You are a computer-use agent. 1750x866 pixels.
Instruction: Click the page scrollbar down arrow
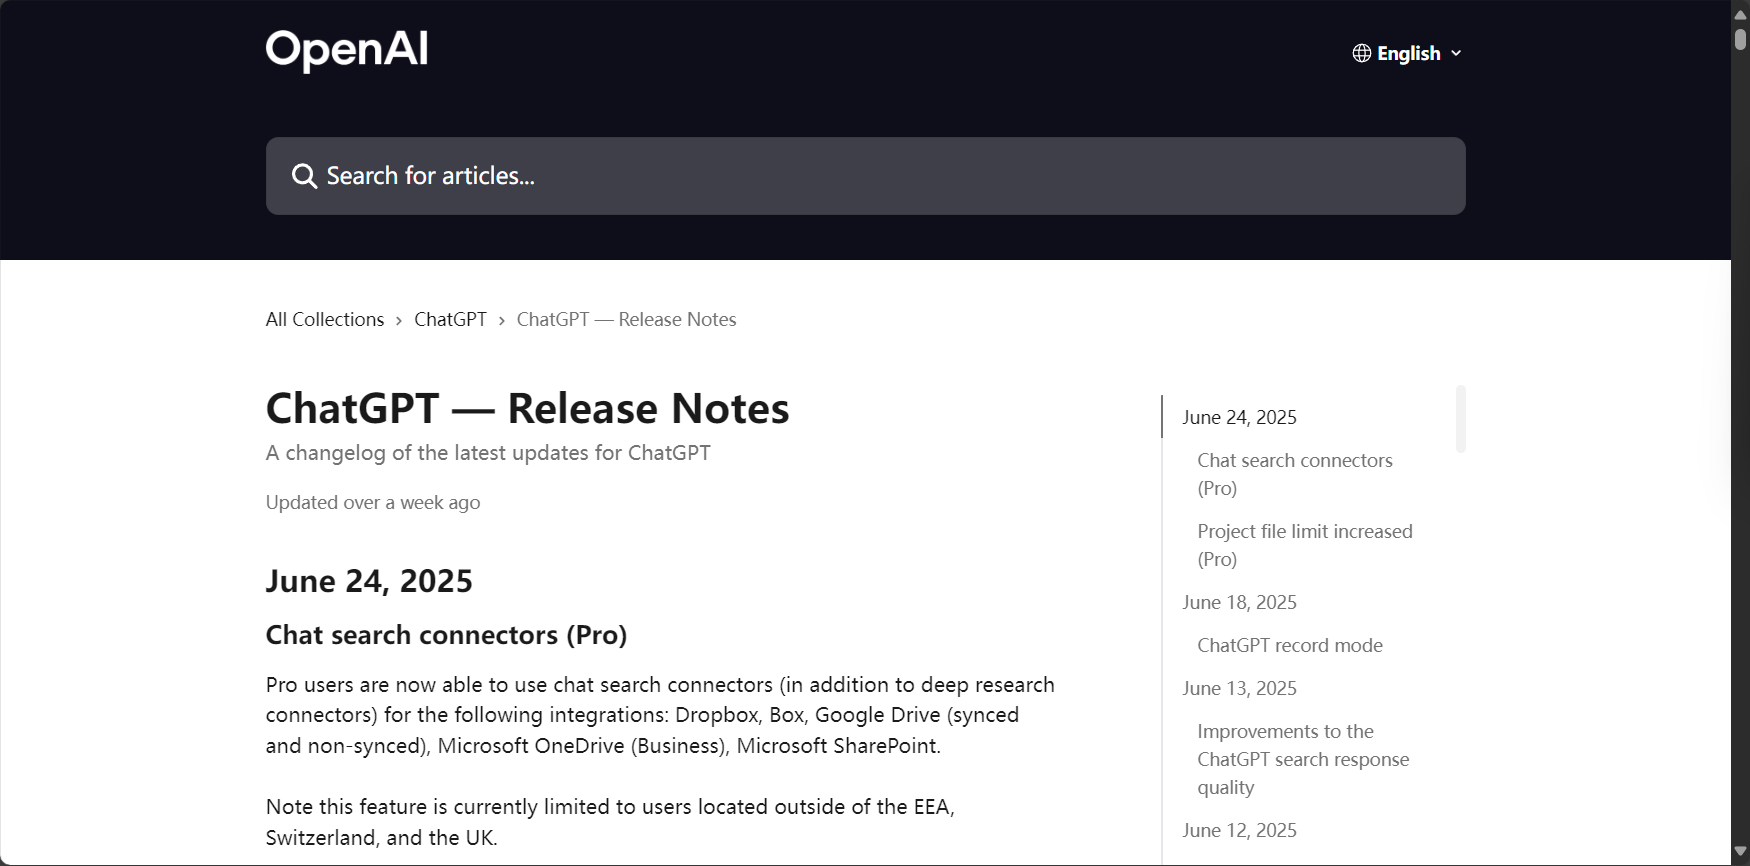[x=1740, y=853]
